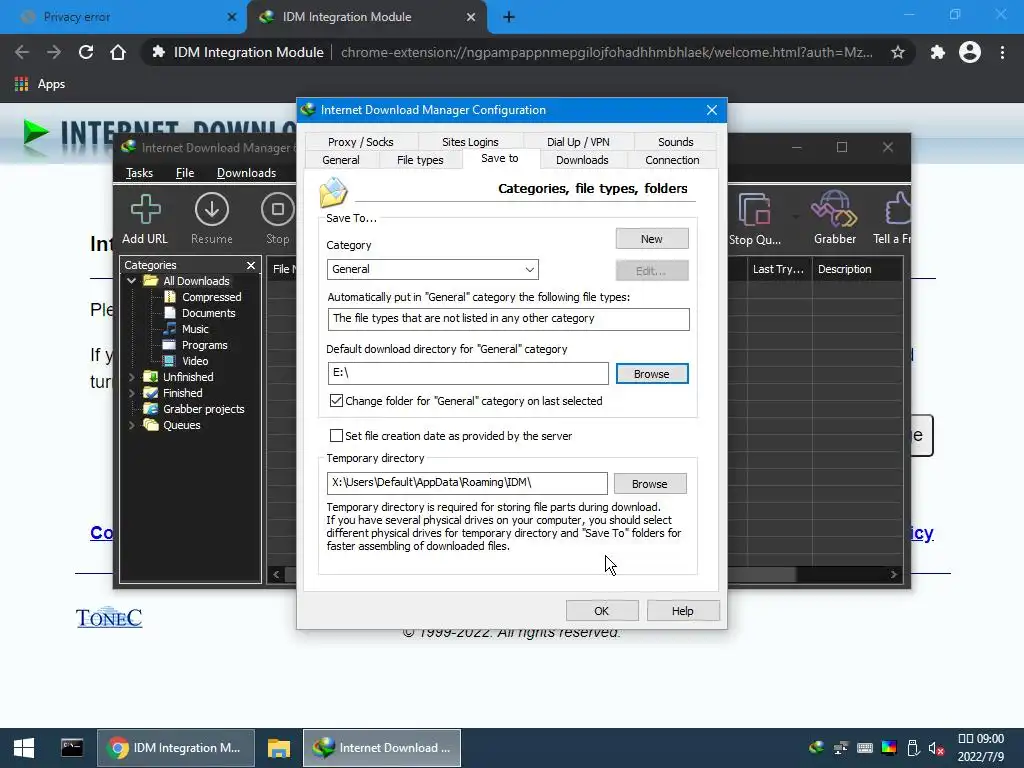This screenshot has height=768, width=1024.
Task: Enable Set file creation date by server
Action: 336,436
